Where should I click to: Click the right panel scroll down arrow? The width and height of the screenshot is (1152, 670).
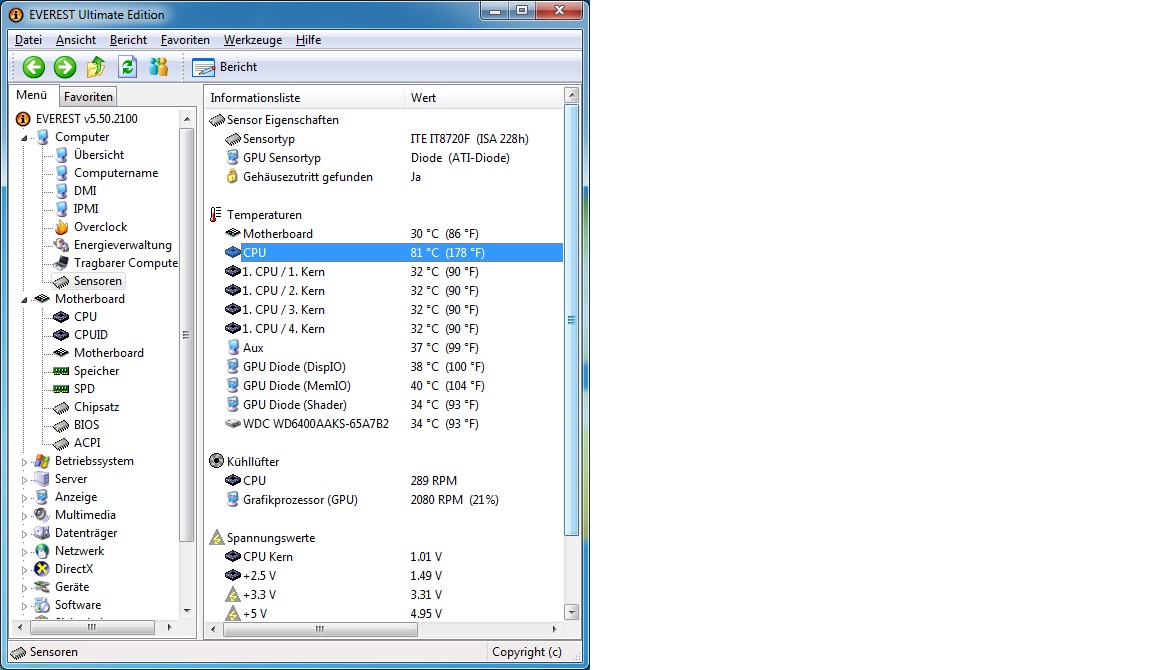coord(572,612)
